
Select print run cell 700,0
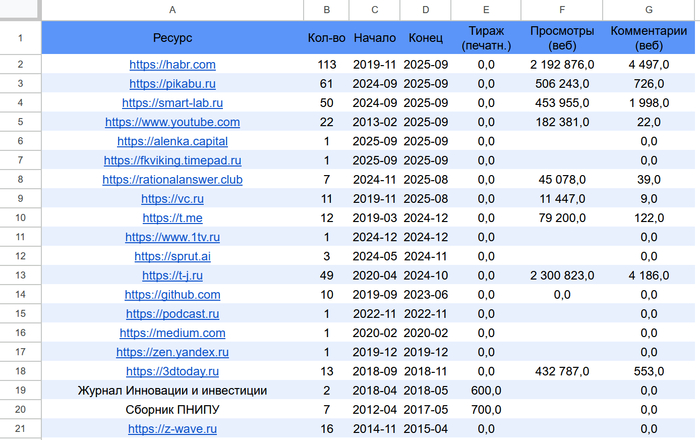point(486,410)
